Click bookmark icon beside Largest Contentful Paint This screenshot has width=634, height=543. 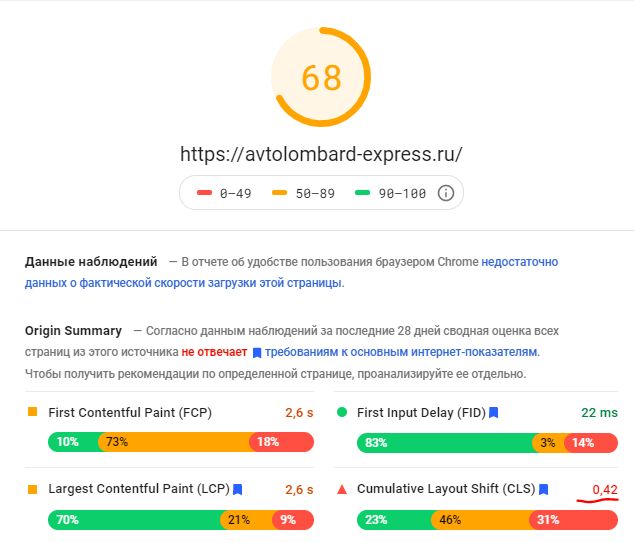[238, 490]
